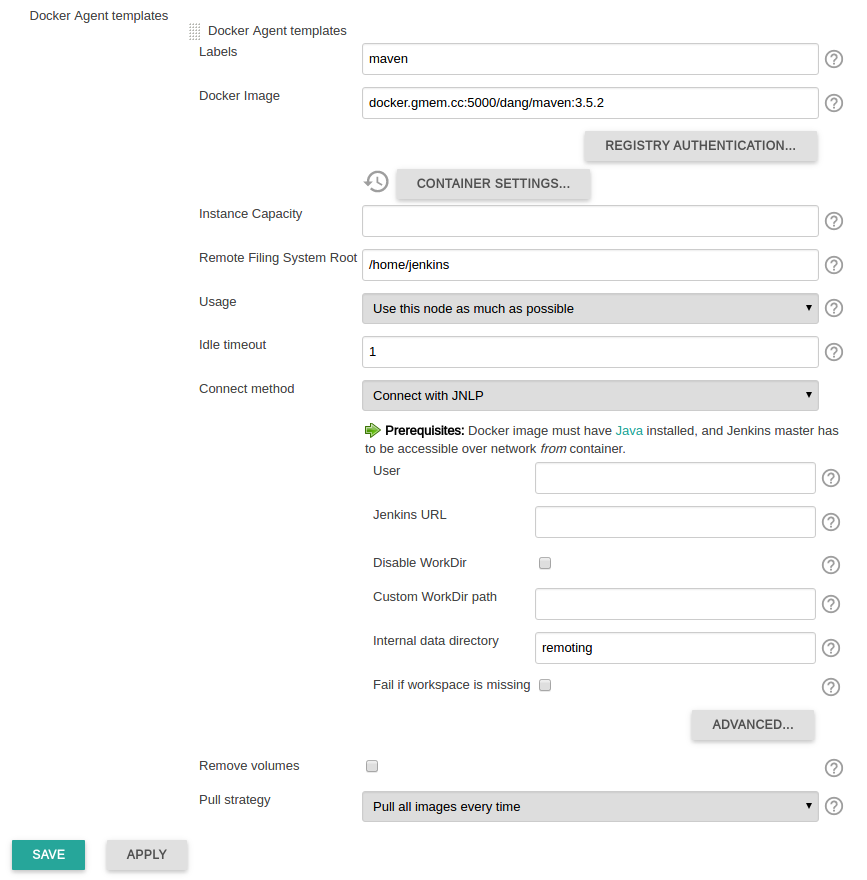Click help icon for Idle timeout

click(x=834, y=352)
